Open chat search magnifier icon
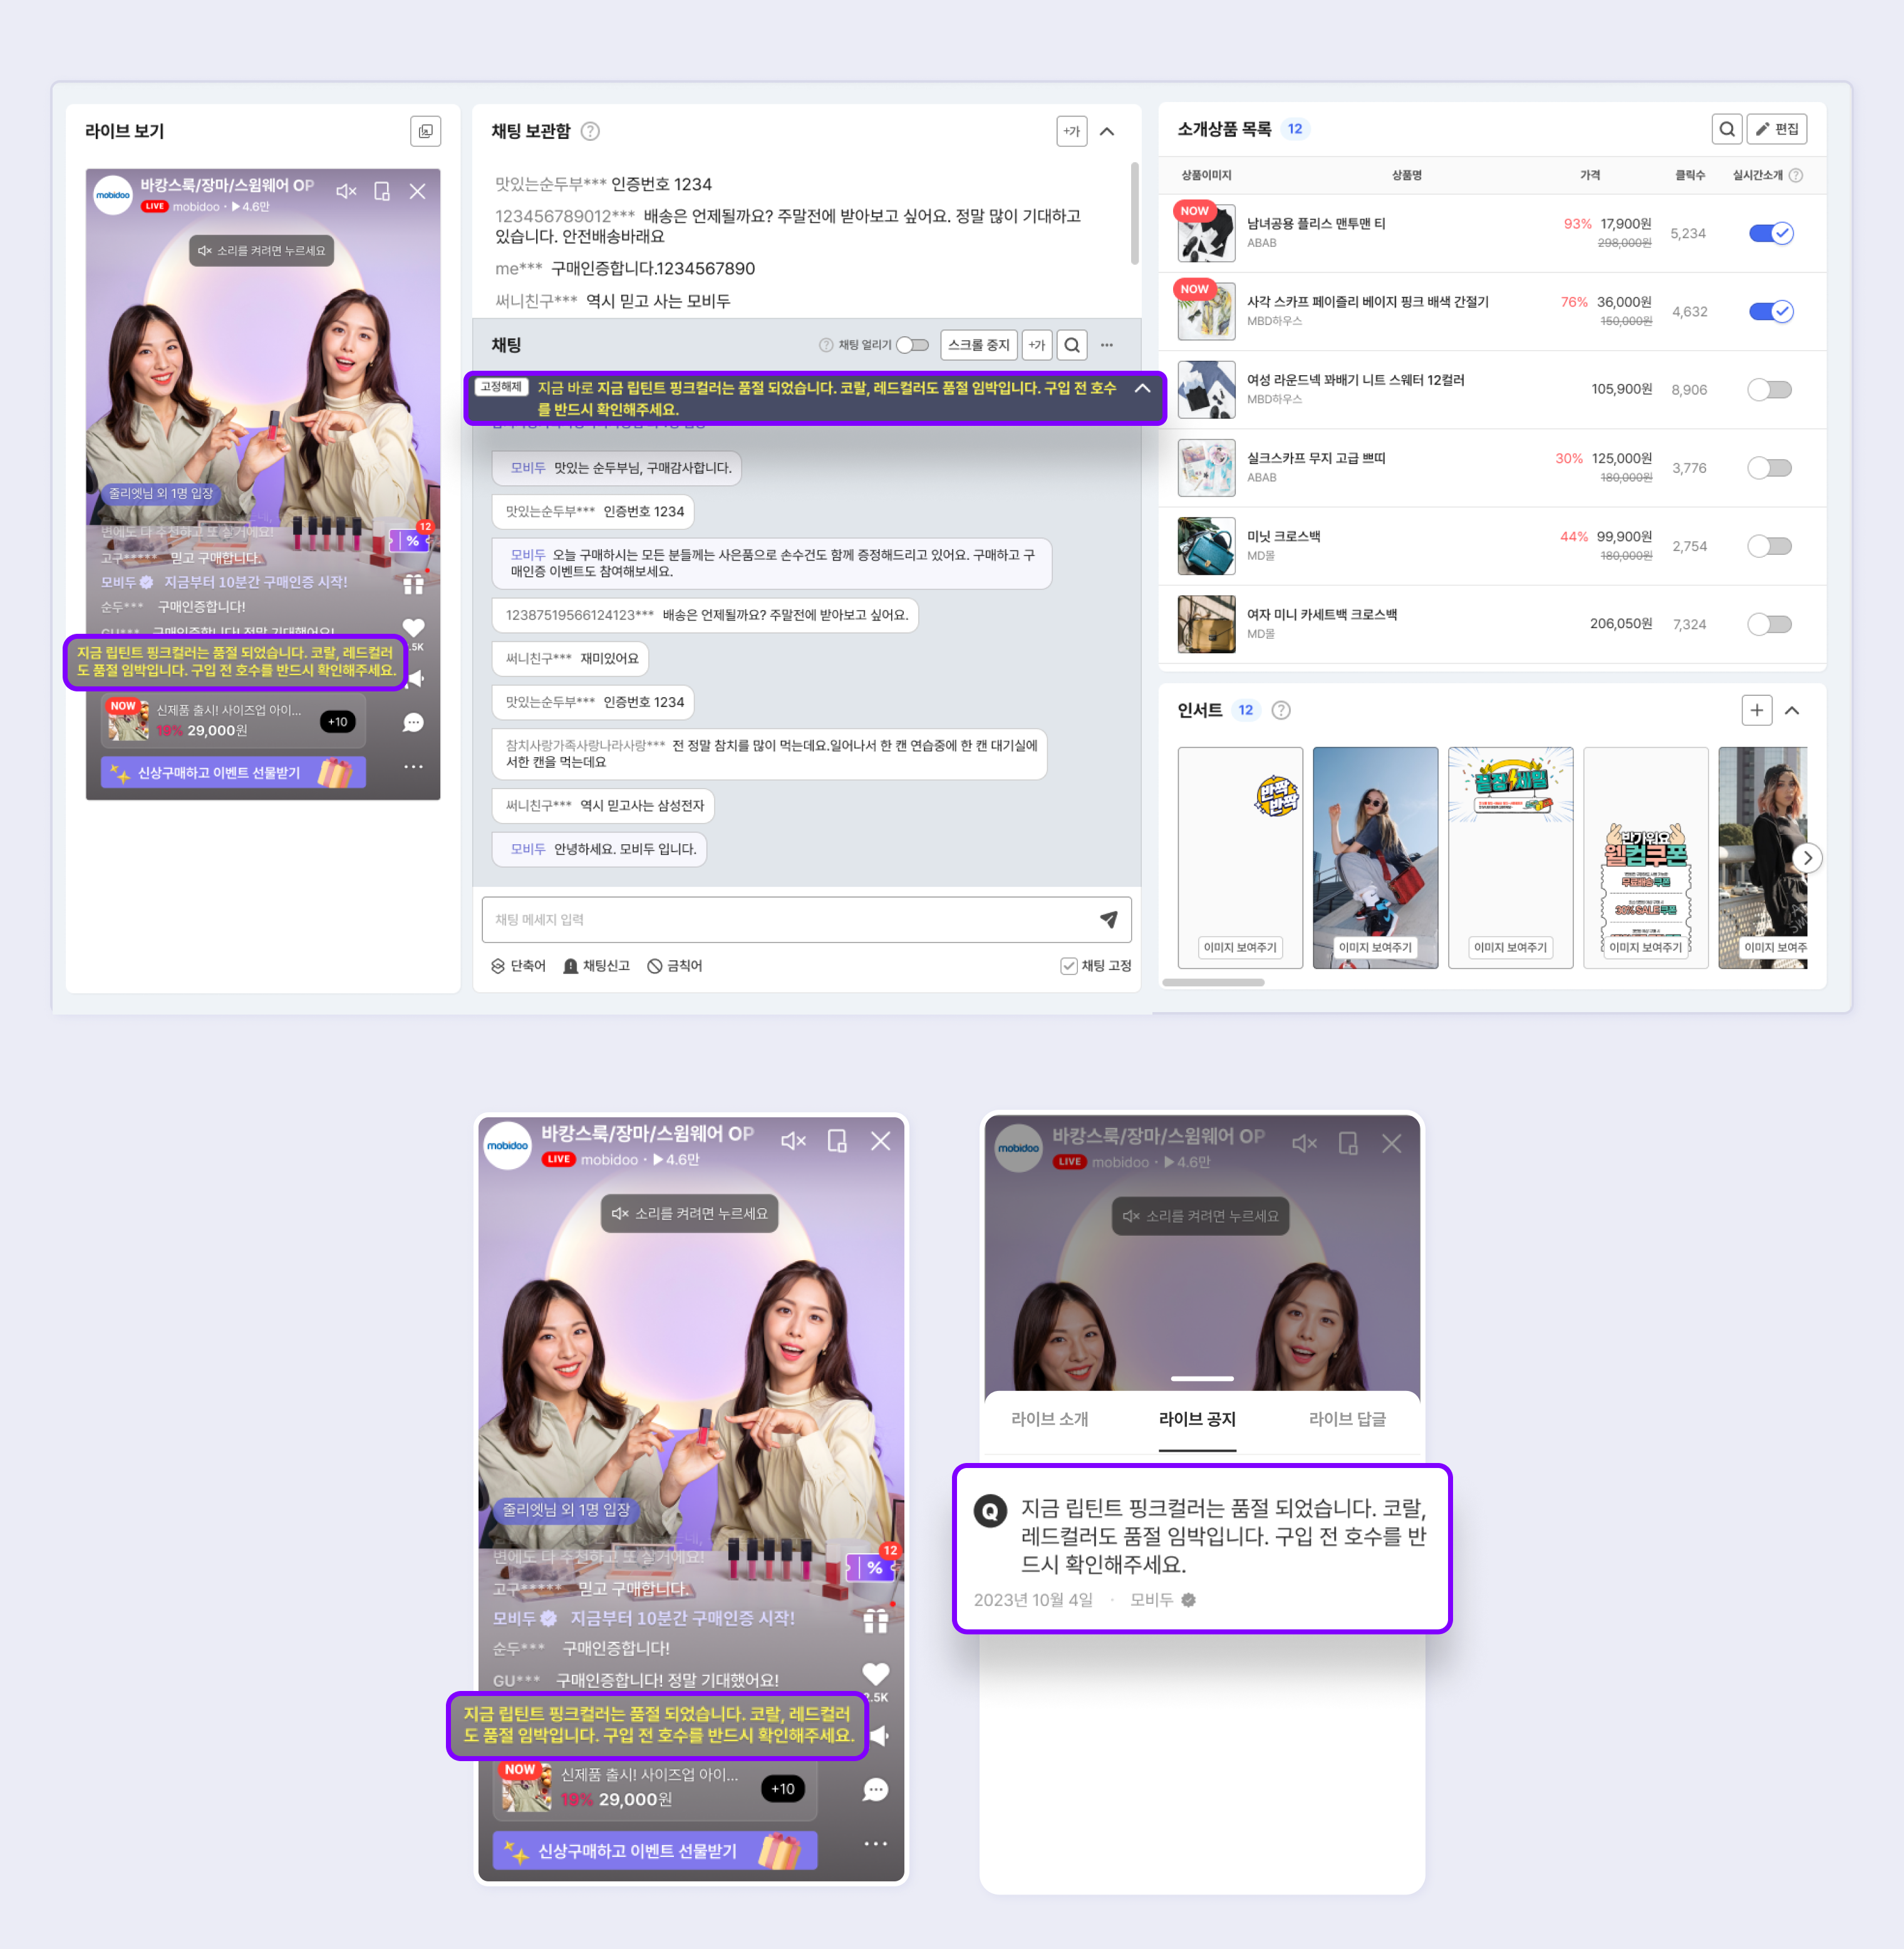The height and width of the screenshot is (1949, 1904). [1071, 345]
